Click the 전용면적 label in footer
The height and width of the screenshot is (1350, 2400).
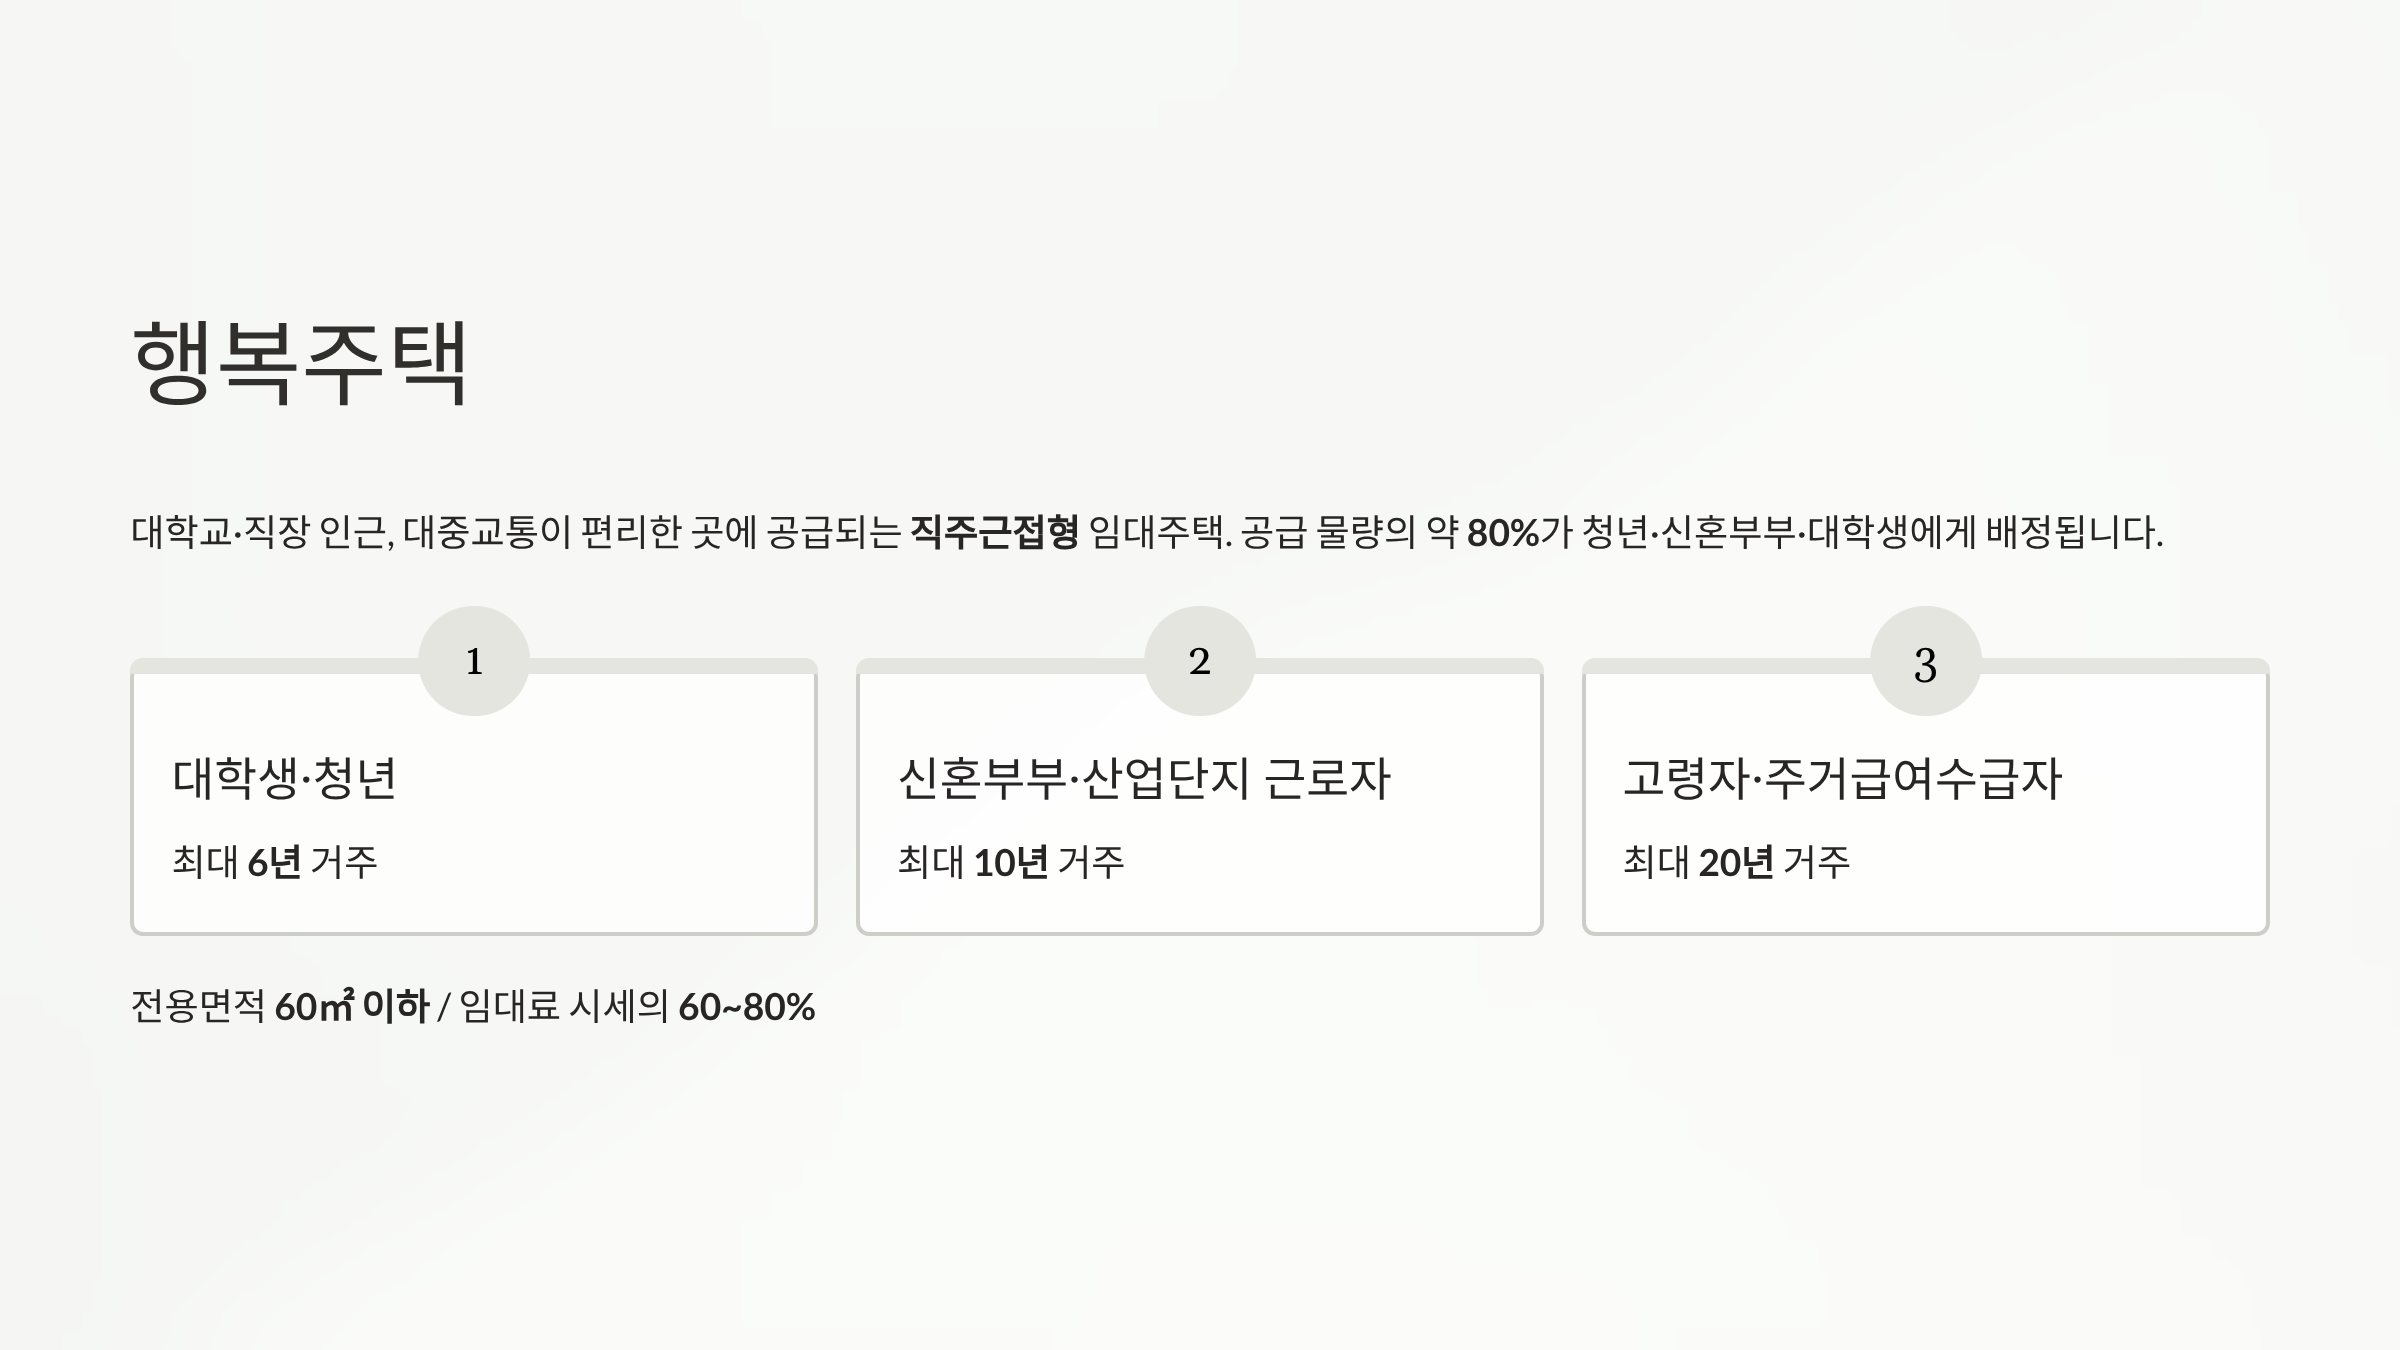point(198,1006)
